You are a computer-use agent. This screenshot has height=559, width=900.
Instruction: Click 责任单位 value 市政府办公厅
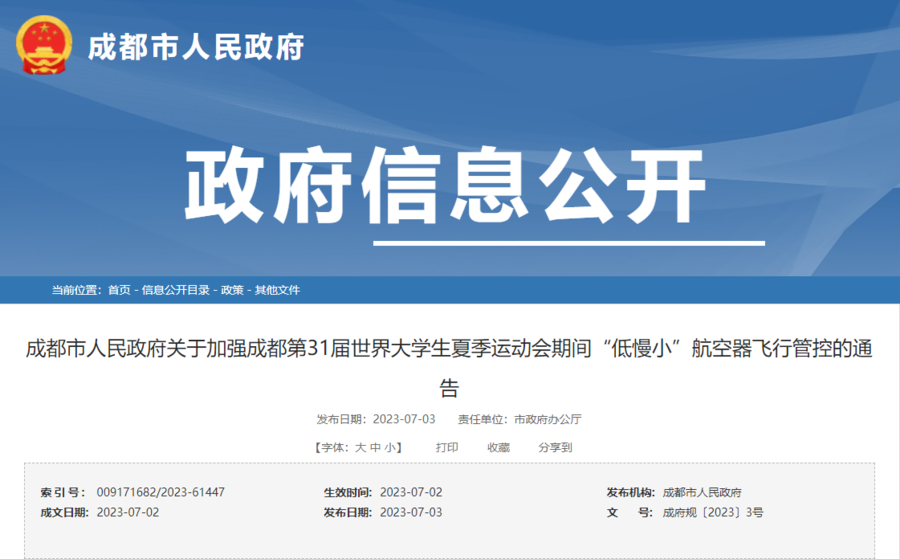click(x=547, y=419)
